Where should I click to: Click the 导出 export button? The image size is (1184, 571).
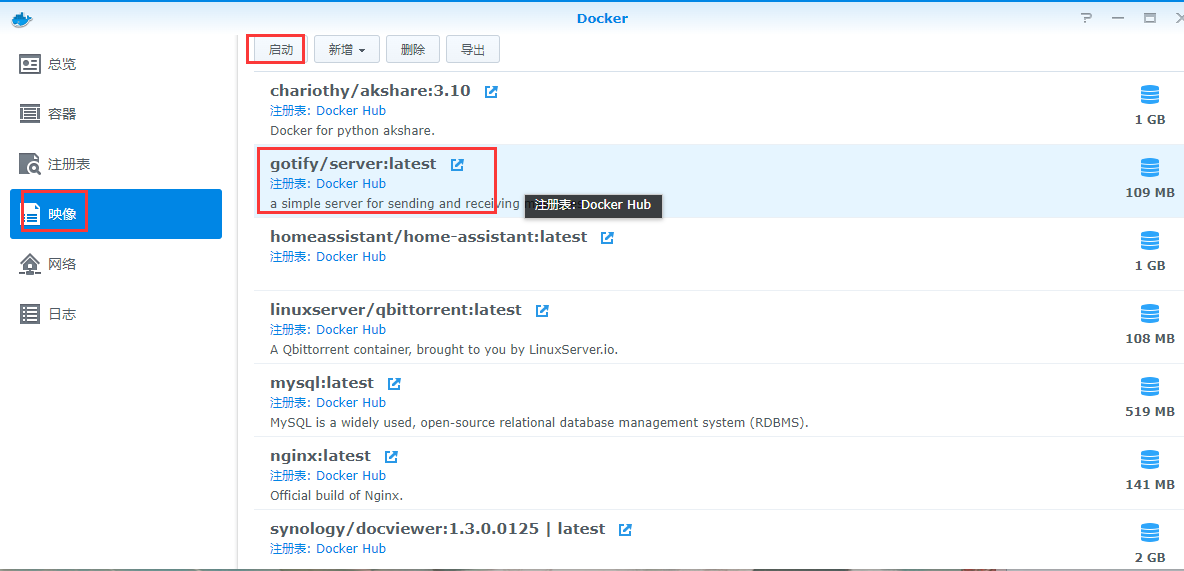point(473,50)
